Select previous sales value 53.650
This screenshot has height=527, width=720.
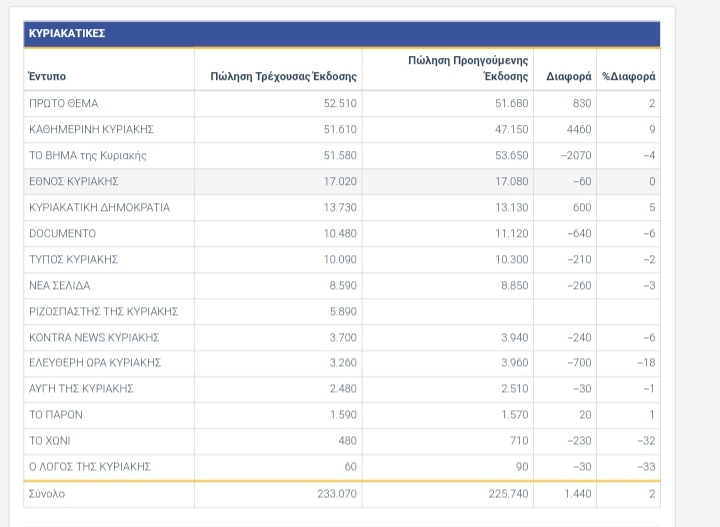point(512,156)
